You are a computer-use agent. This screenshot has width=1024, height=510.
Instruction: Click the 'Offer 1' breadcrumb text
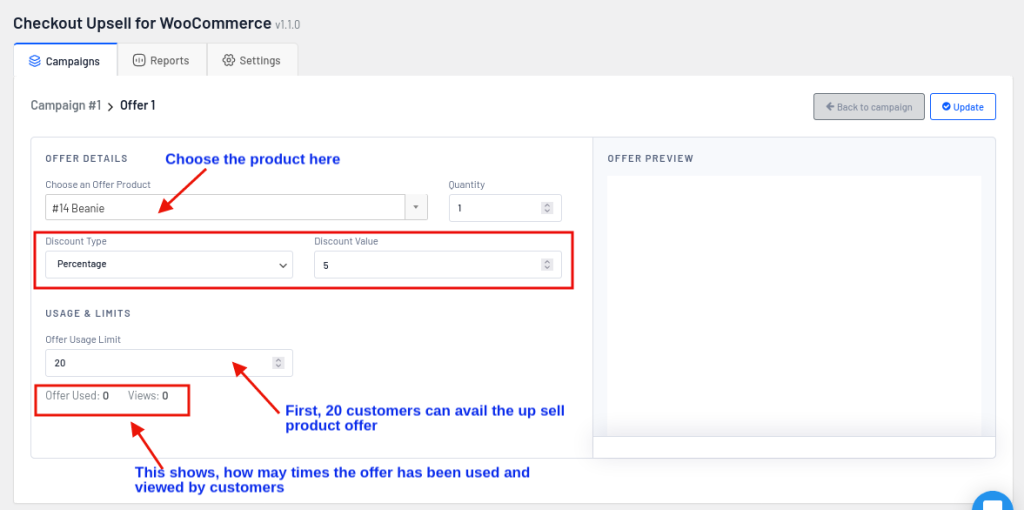point(138,105)
